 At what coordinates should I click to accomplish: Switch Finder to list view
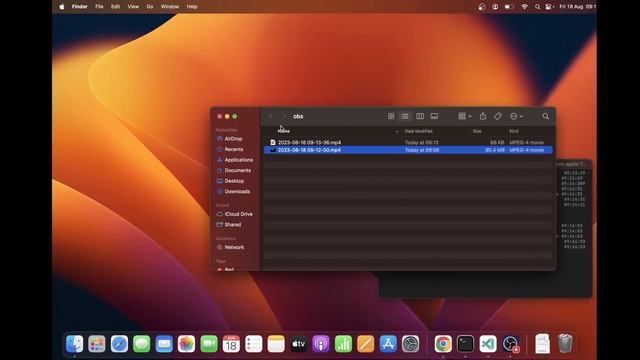pos(405,116)
